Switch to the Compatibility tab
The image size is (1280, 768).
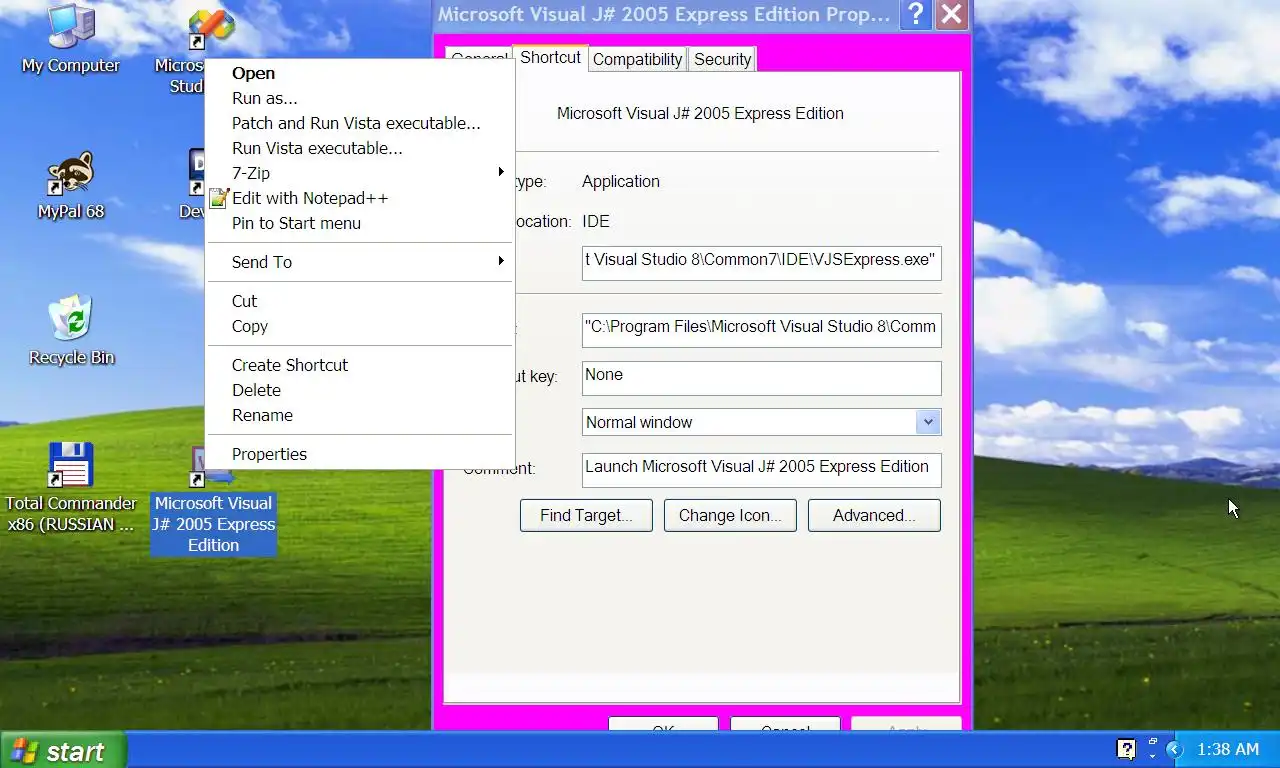click(637, 60)
